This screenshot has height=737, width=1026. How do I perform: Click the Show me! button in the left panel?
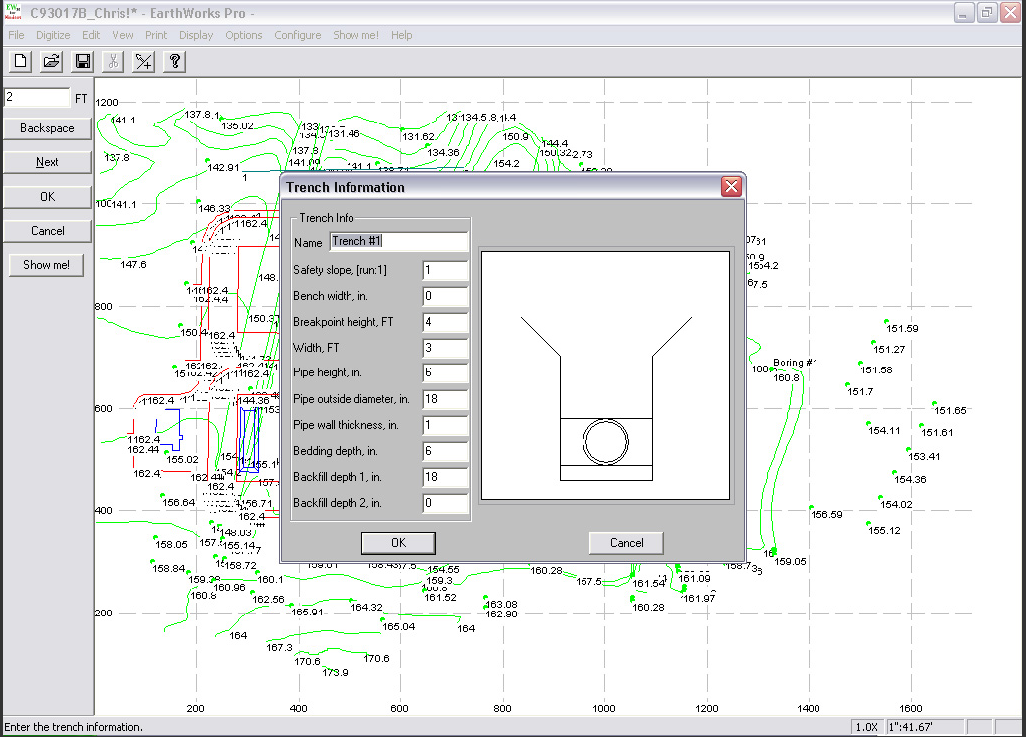tap(47, 265)
